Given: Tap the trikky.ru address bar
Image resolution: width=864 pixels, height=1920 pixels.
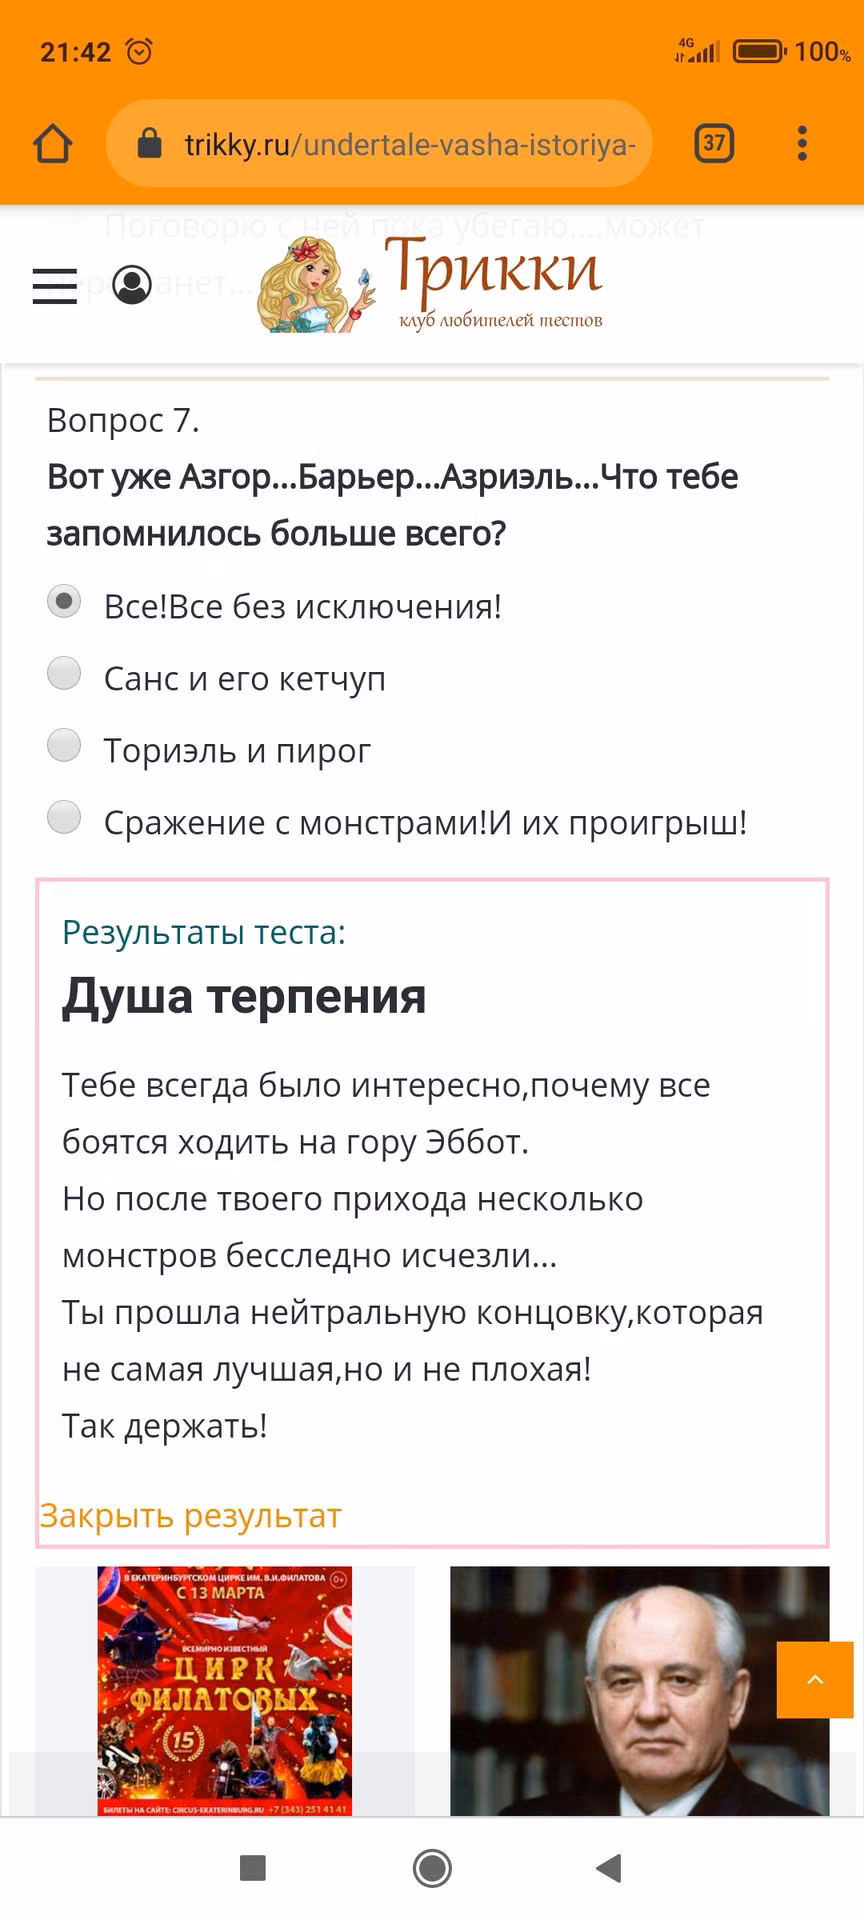Looking at the screenshot, I should 379,144.
